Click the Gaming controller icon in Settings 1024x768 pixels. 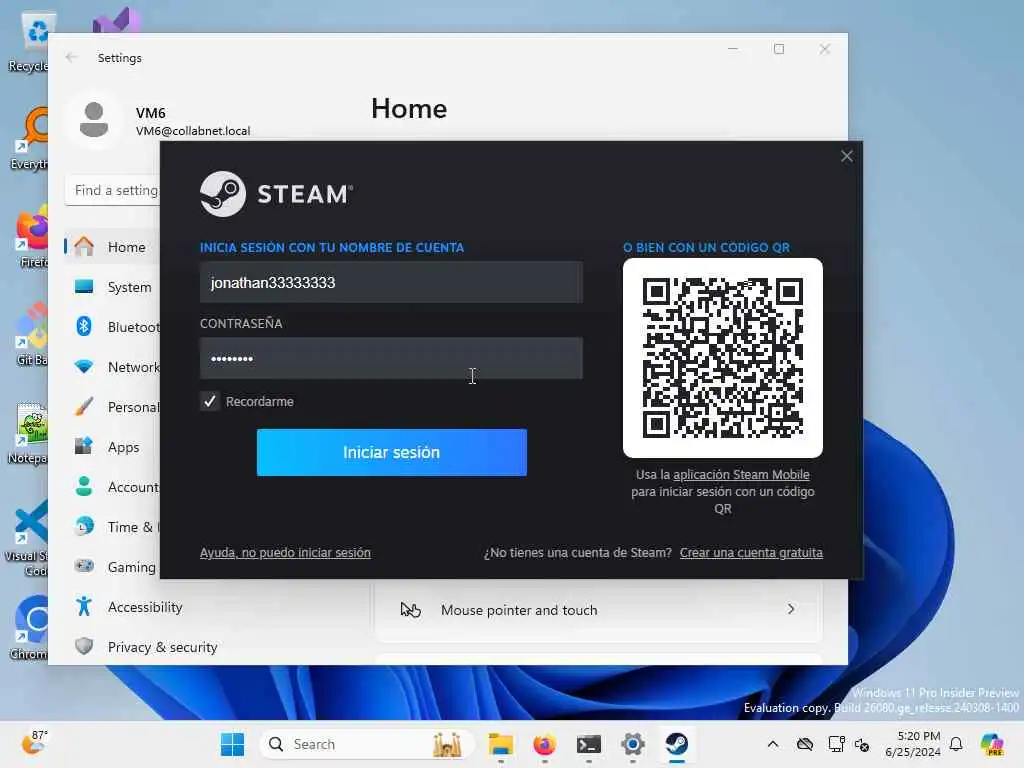[x=84, y=566]
